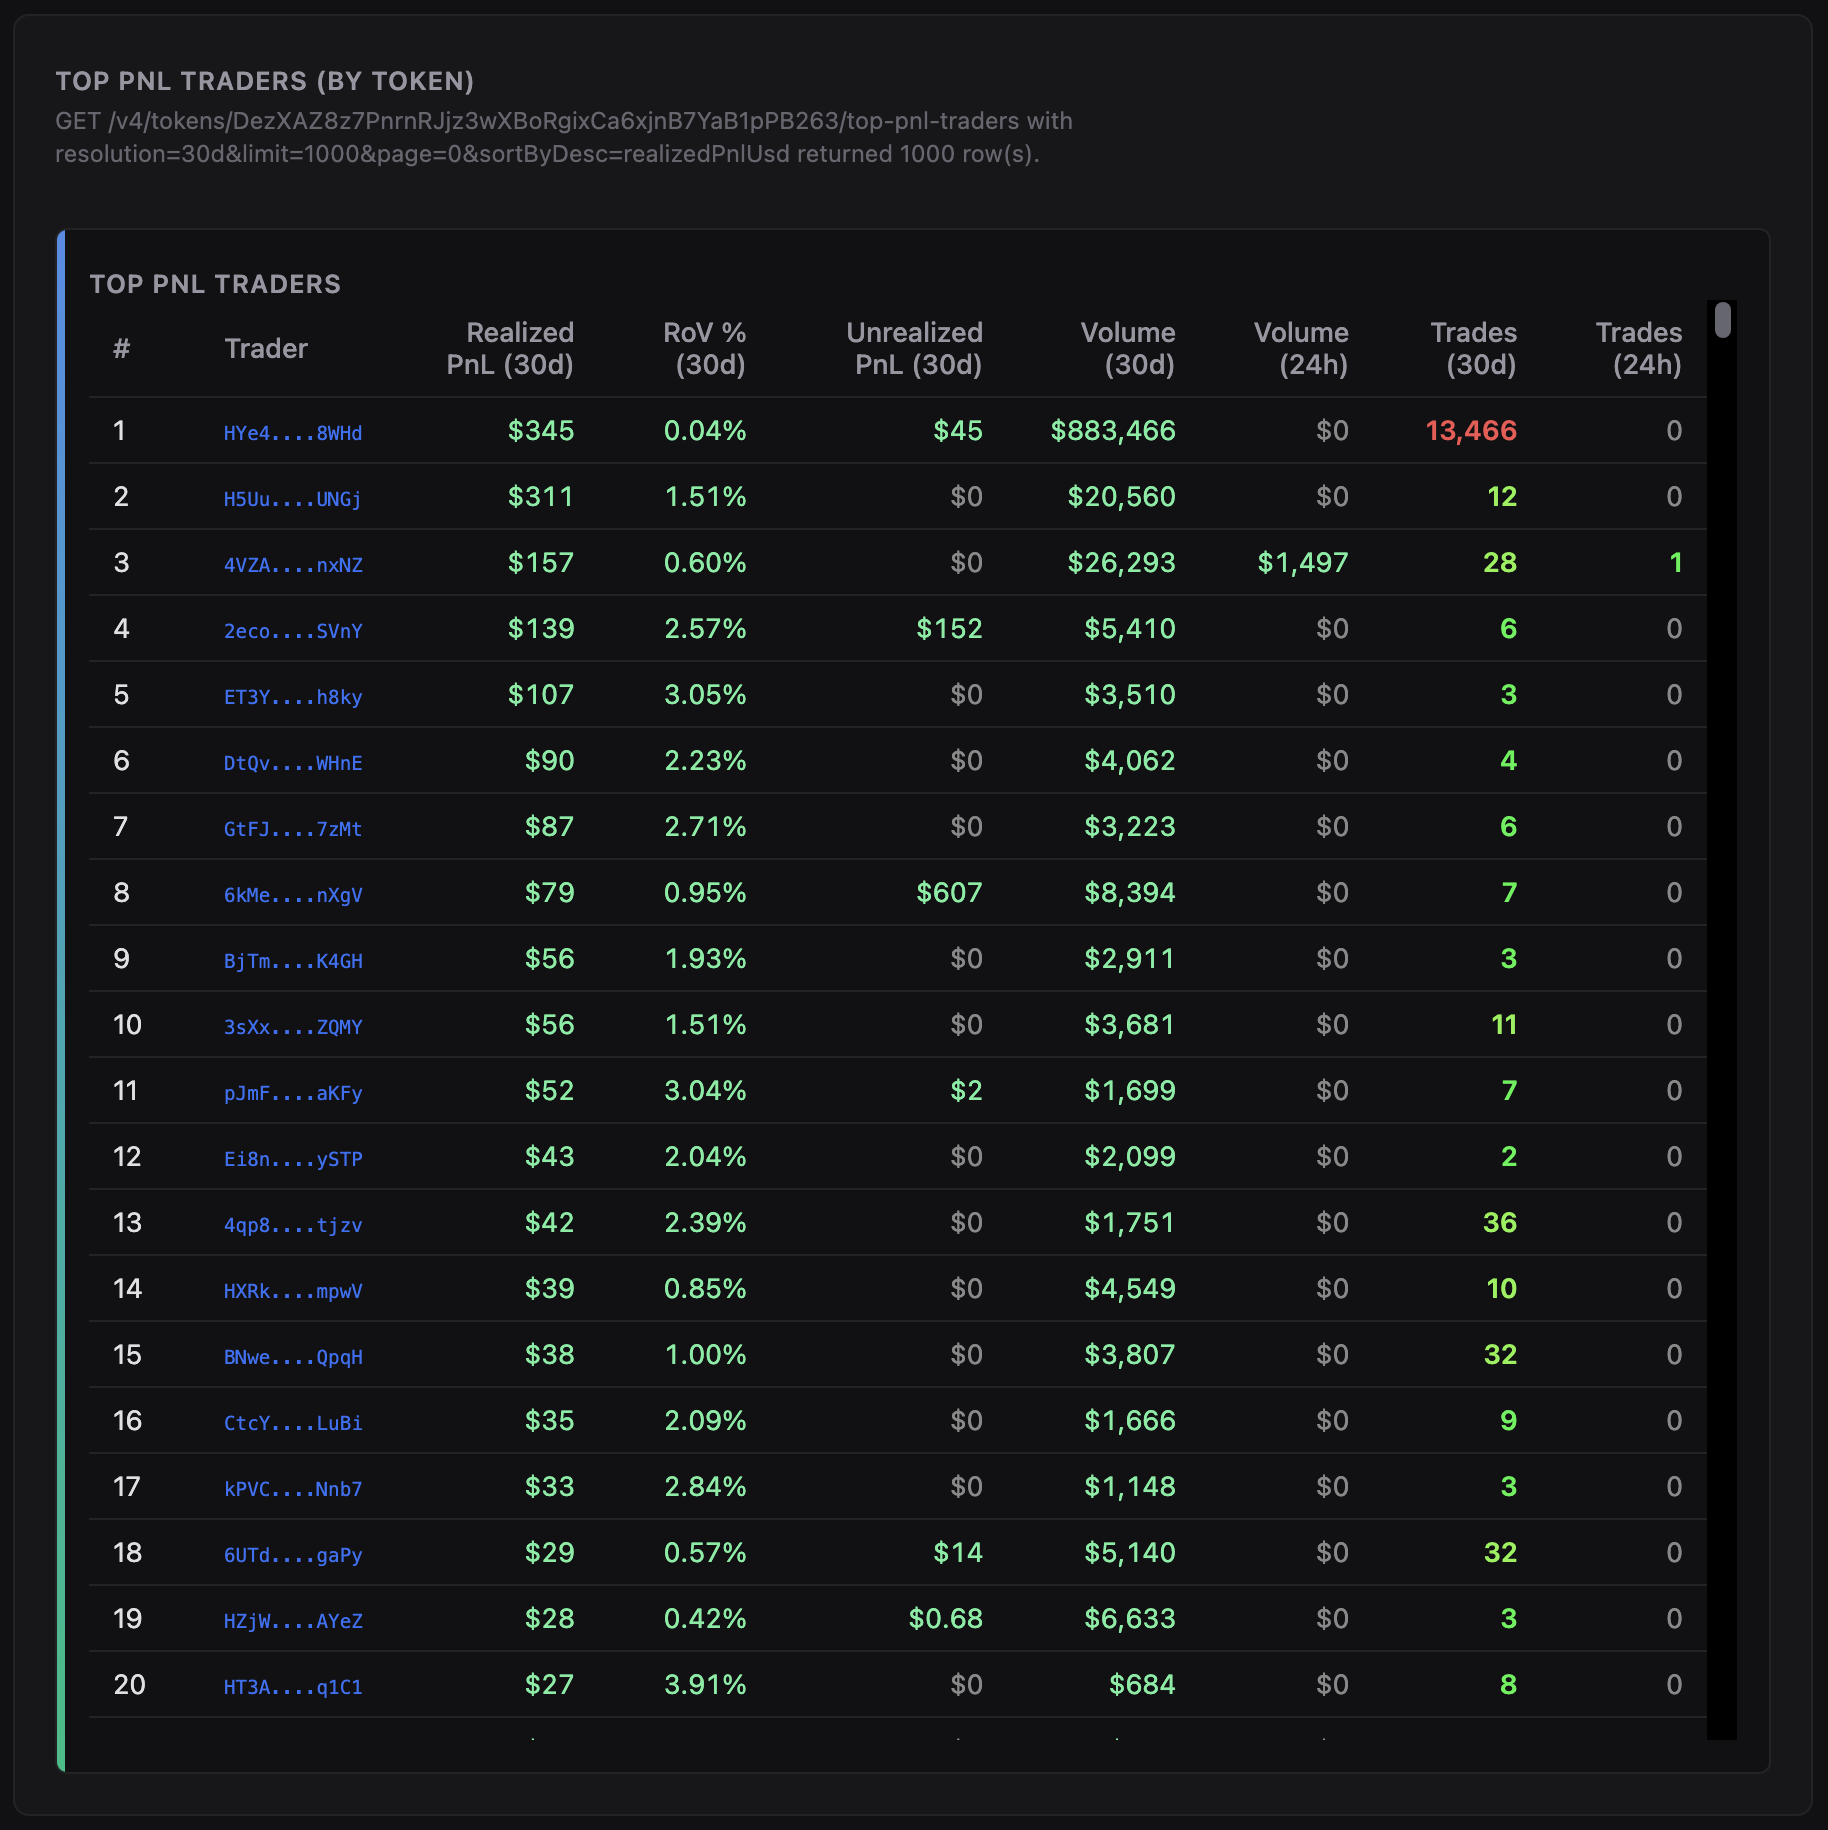Select the 0.04% RoV cell
This screenshot has width=1828, height=1830.
click(x=706, y=431)
